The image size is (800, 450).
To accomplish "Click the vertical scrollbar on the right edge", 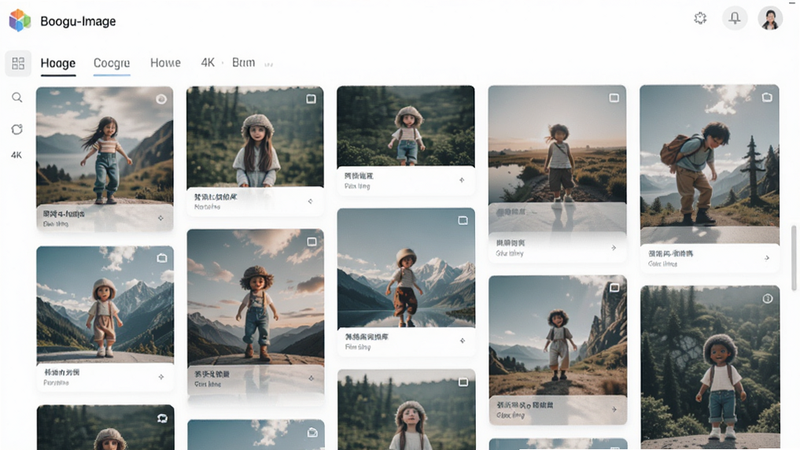I will coord(793,258).
